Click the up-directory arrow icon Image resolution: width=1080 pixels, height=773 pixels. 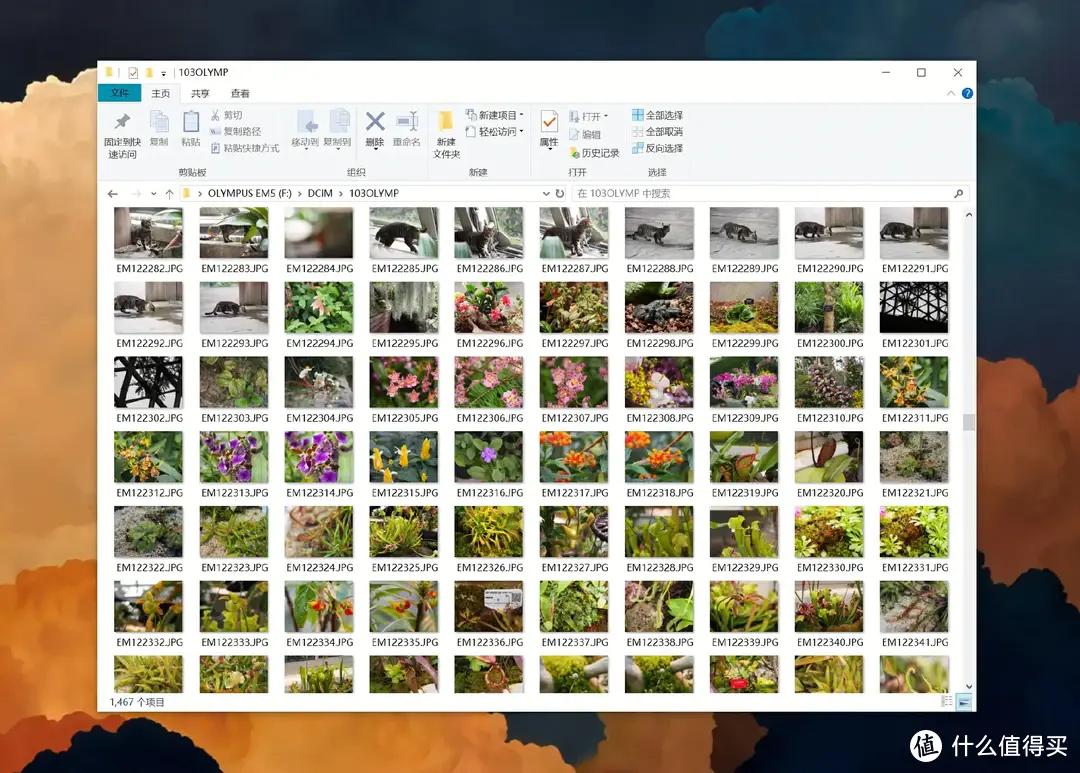[169, 194]
